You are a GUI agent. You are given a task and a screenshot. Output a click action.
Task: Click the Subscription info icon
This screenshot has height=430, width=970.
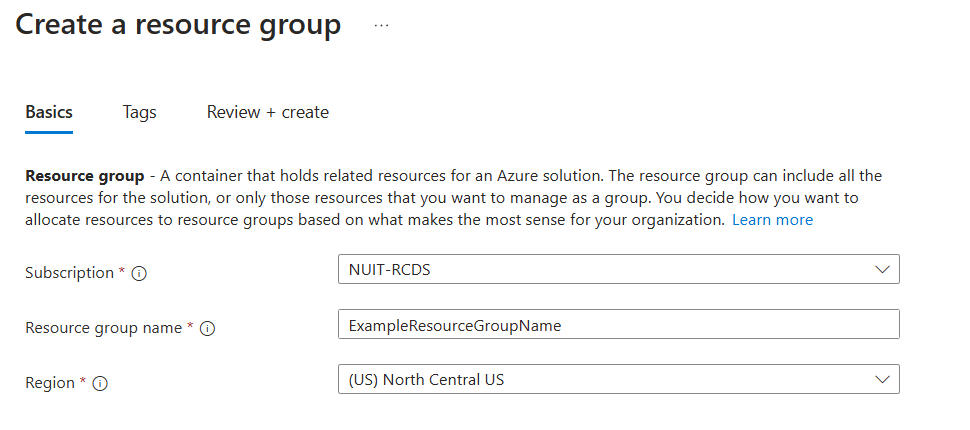click(139, 274)
